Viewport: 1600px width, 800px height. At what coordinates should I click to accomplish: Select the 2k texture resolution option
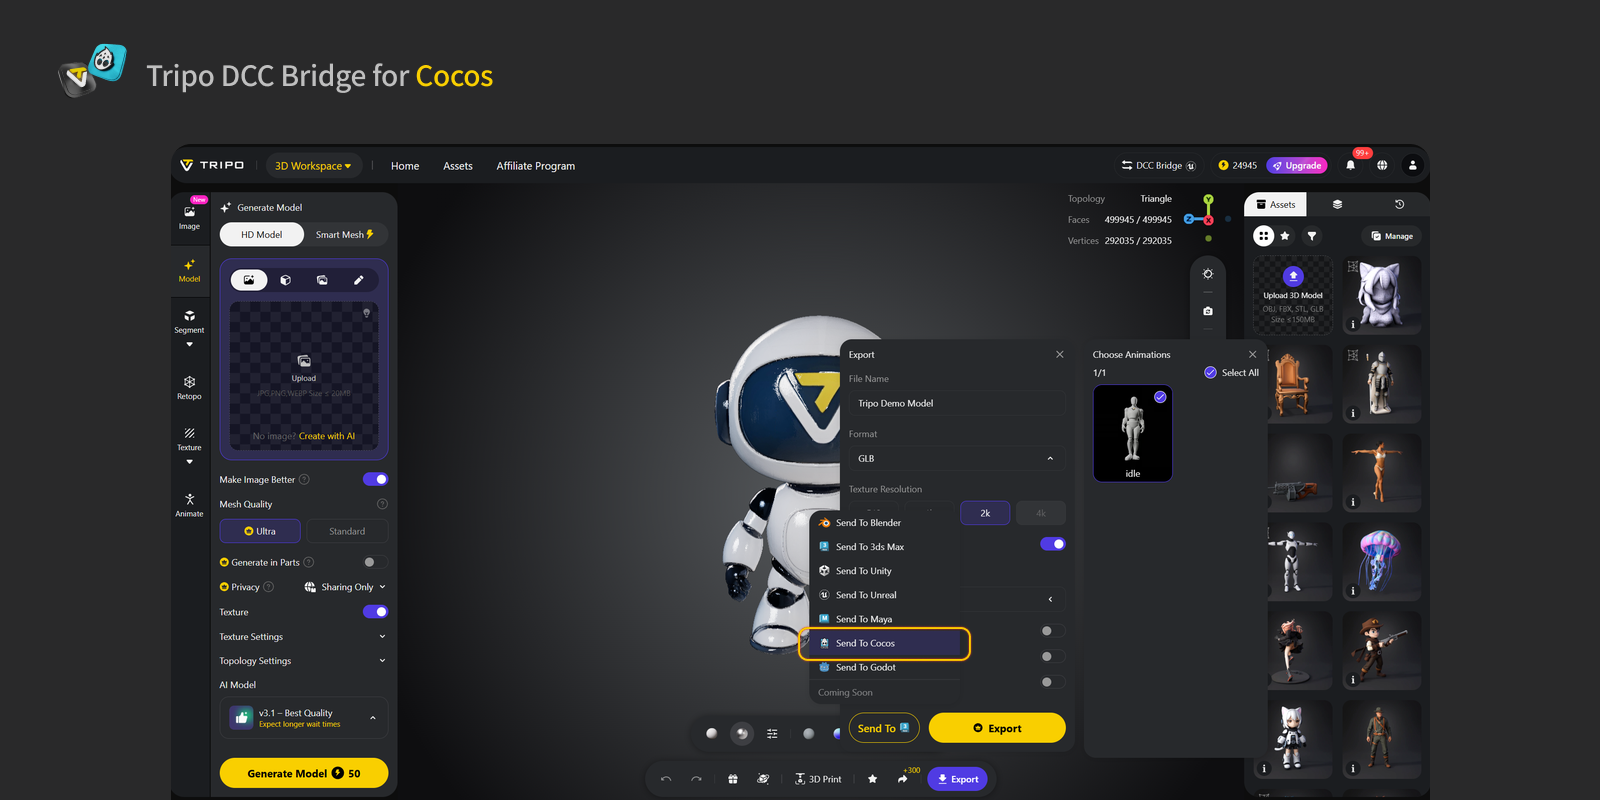[985, 513]
